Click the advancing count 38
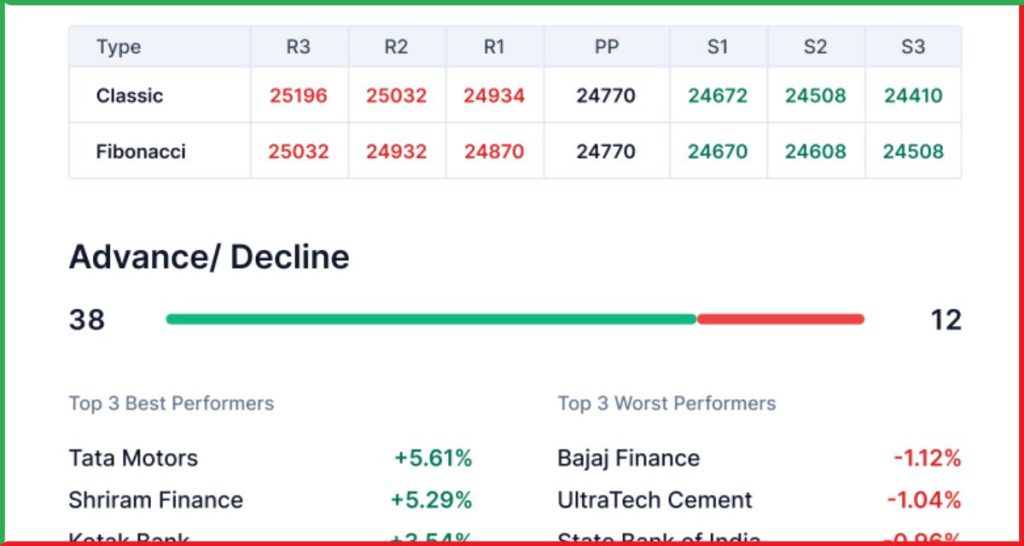The width and height of the screenshot is (1024, 546). coord(87,320)
